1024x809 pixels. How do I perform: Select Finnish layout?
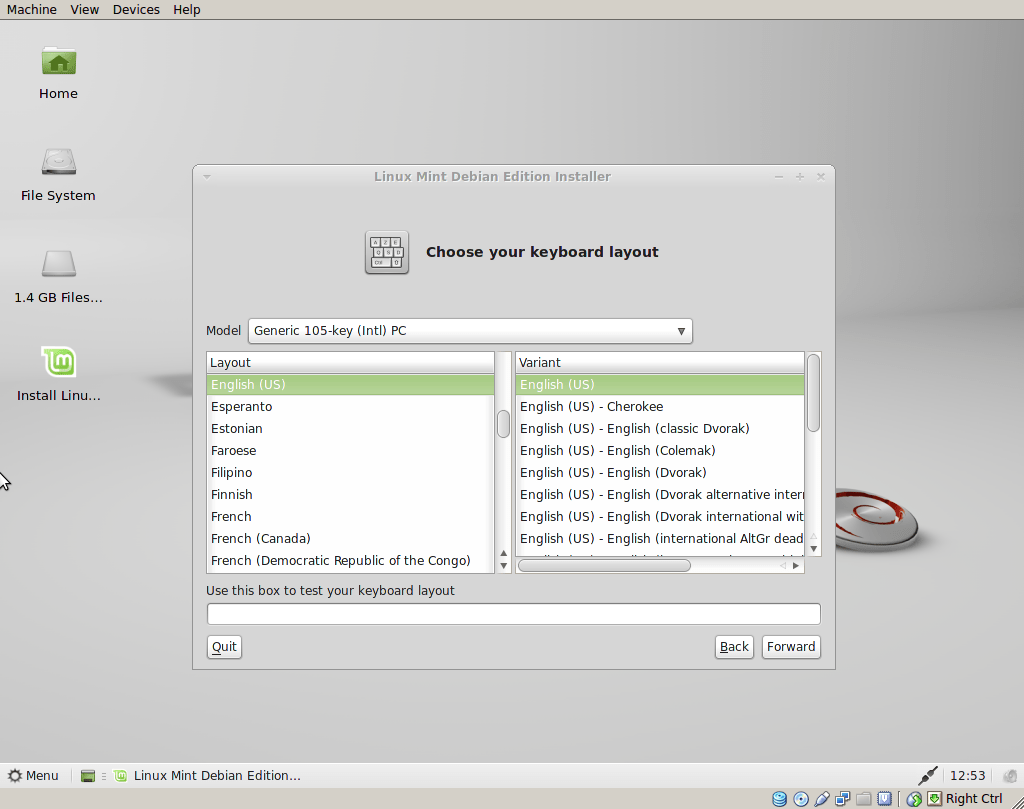click(350, 495)
